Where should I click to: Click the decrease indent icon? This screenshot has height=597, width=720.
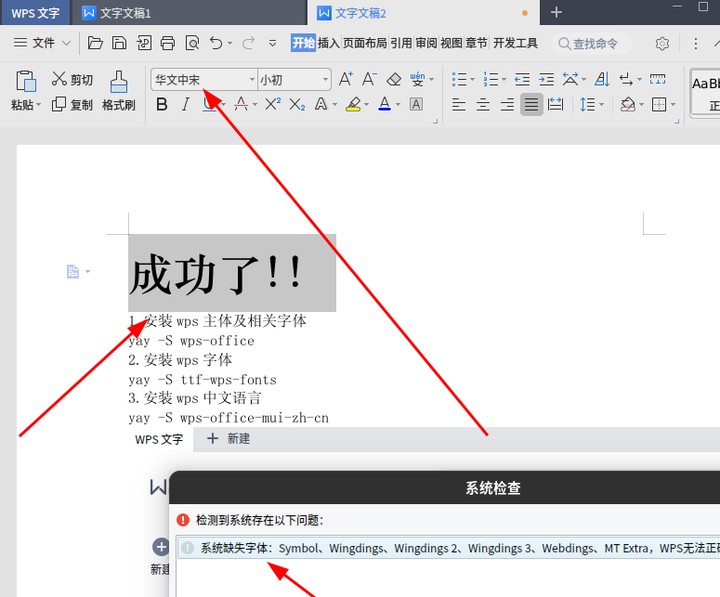[522, 79]
